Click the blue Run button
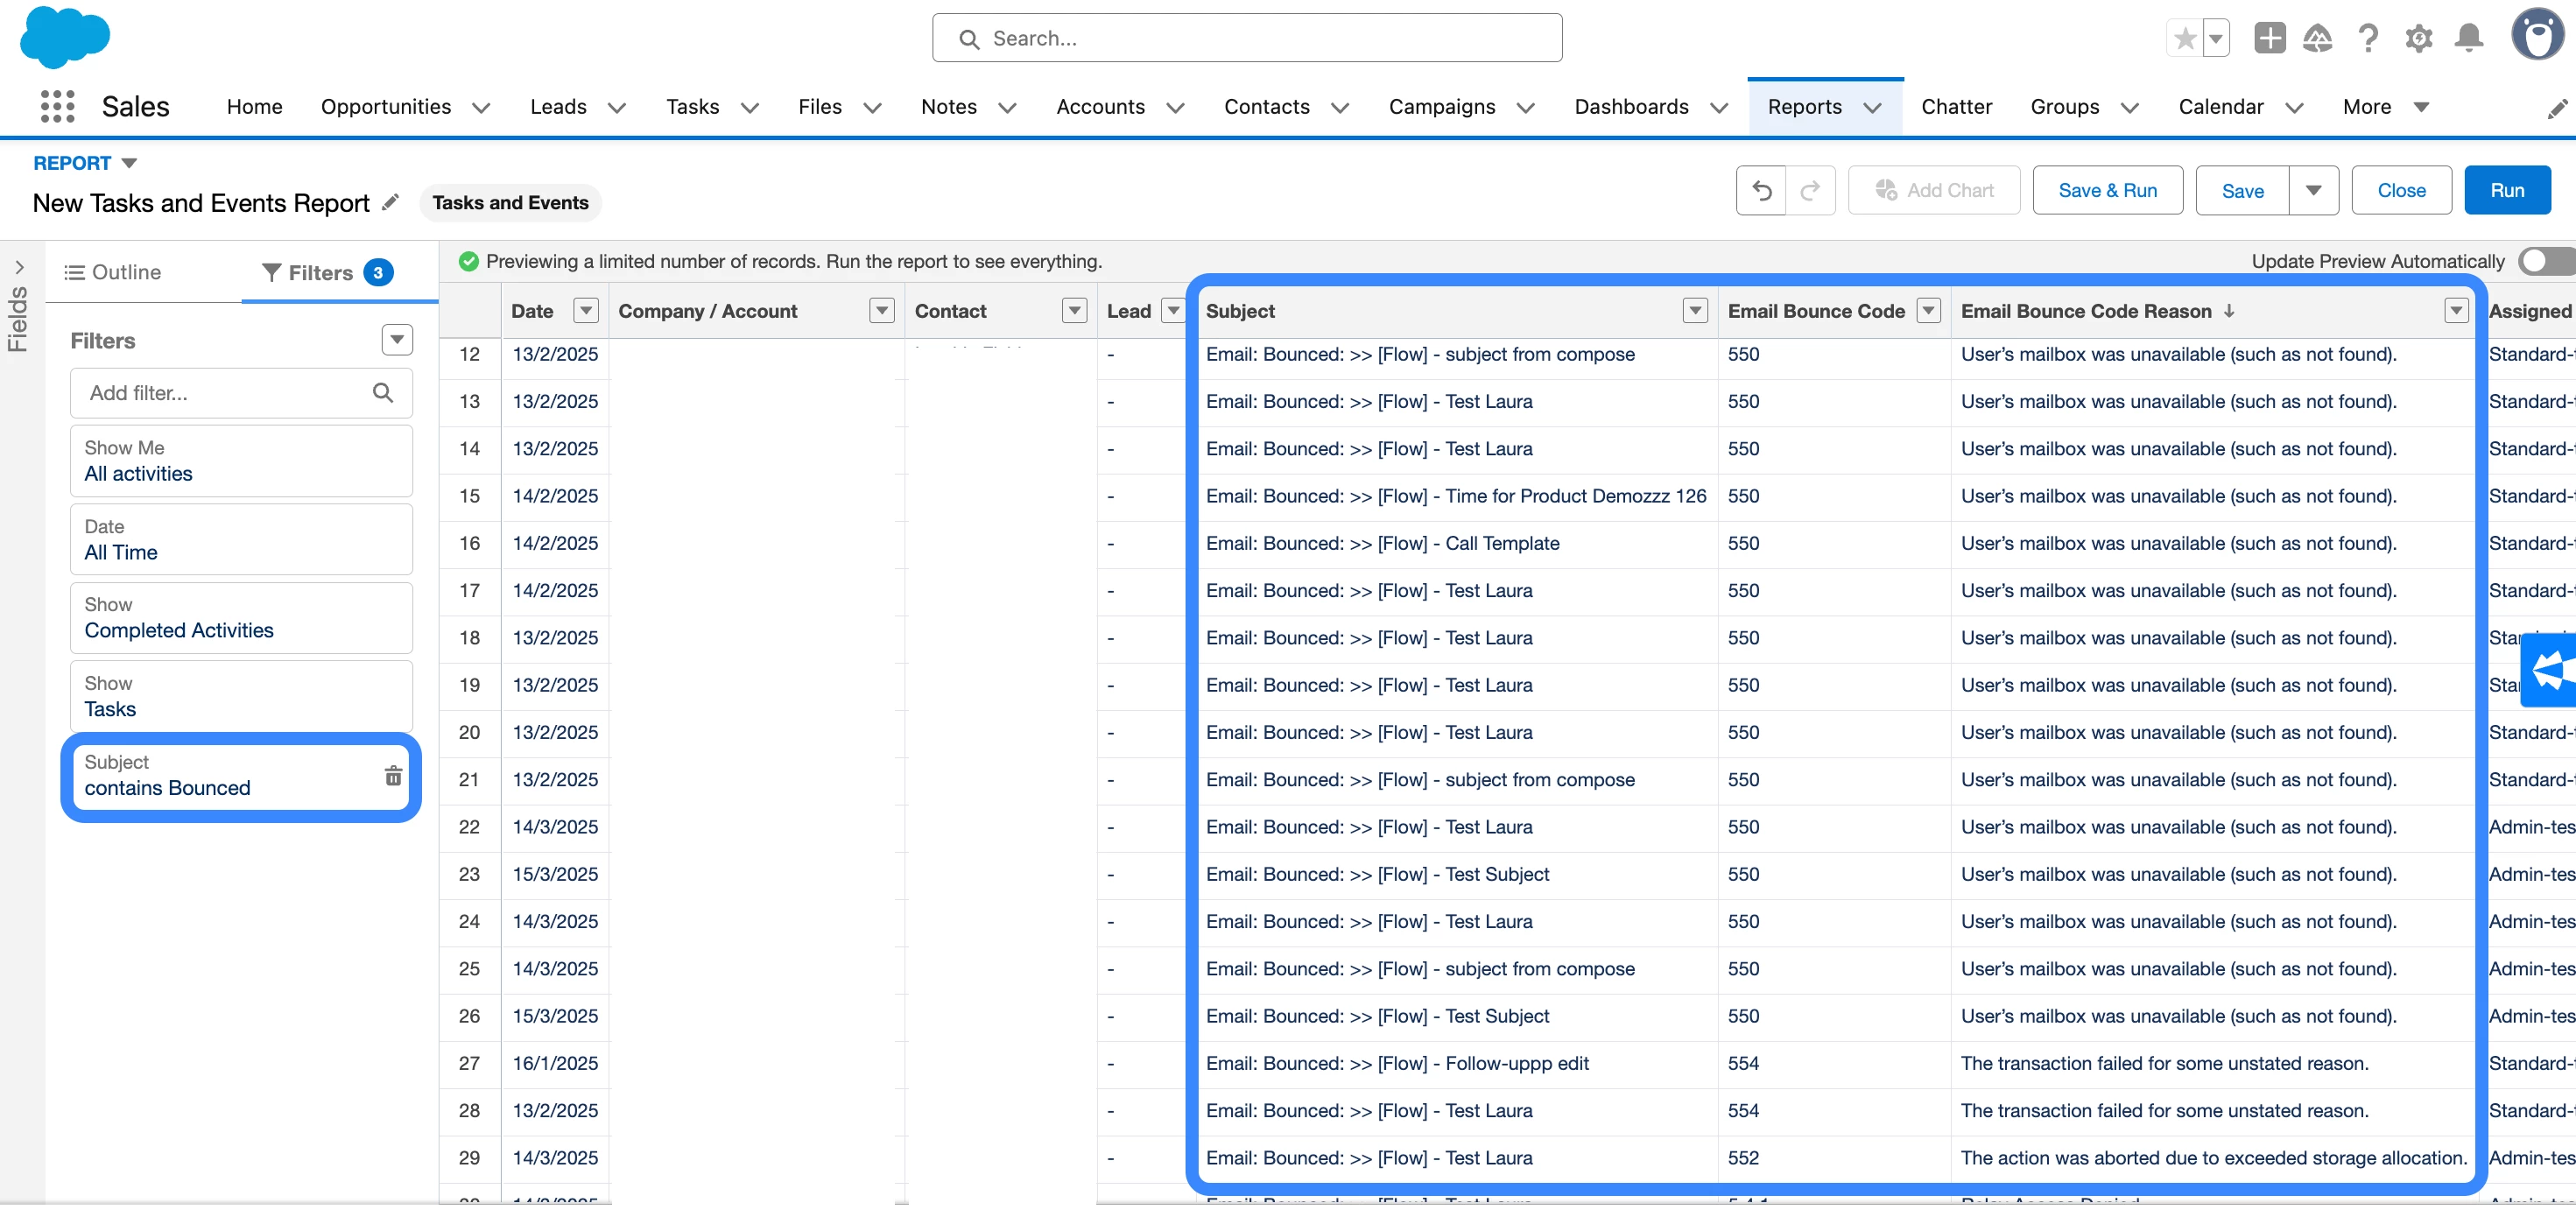The image size is (2576, 1210). pos(2506,190)
